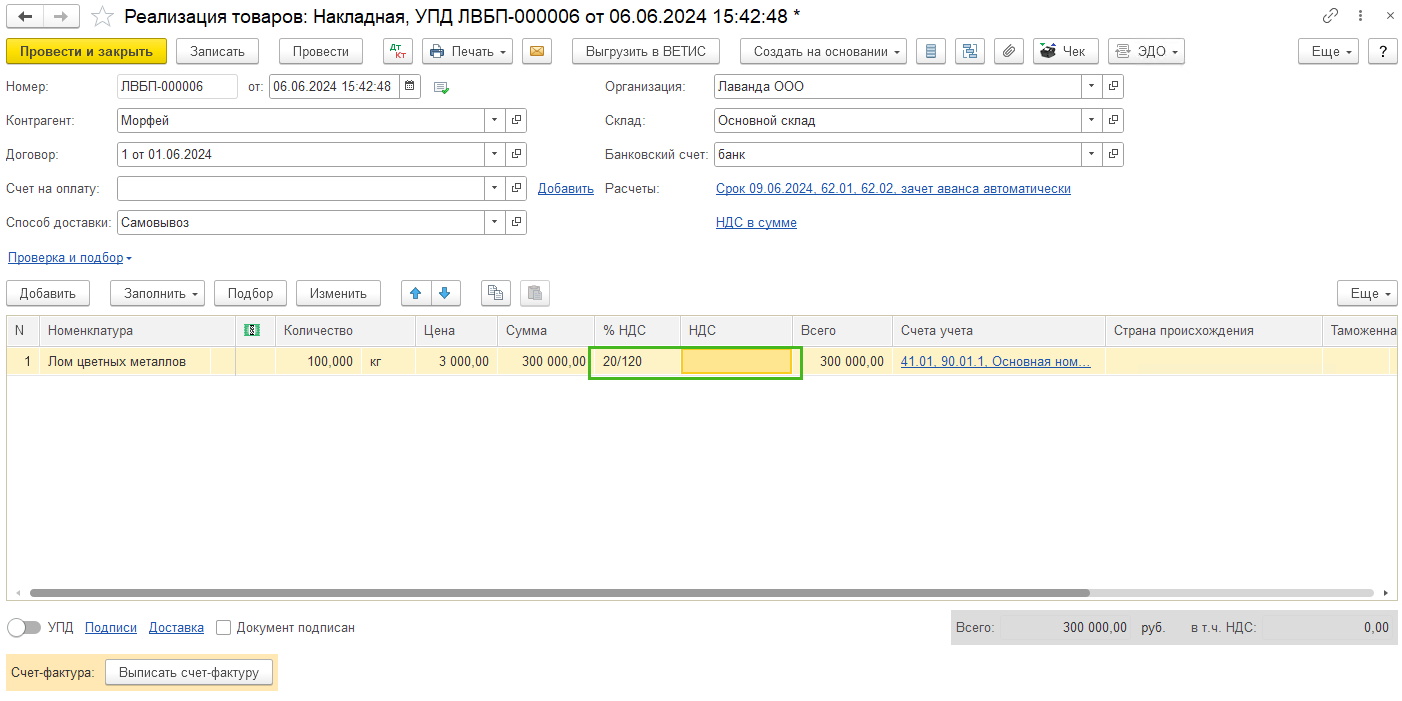
Task: Open Создать на основании dropdown
Action: 823,51
